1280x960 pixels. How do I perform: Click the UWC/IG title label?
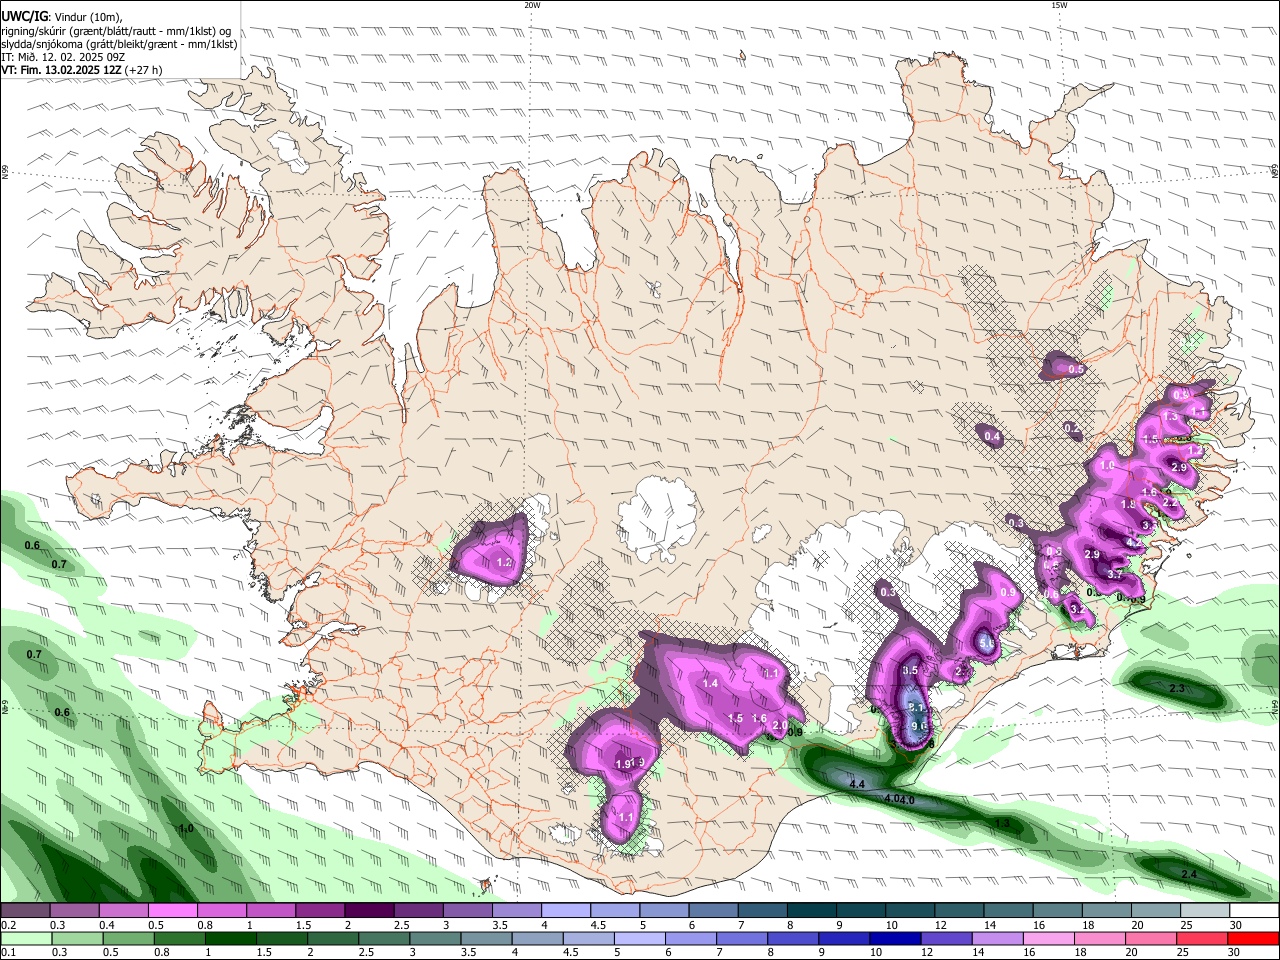click(23, 16)
